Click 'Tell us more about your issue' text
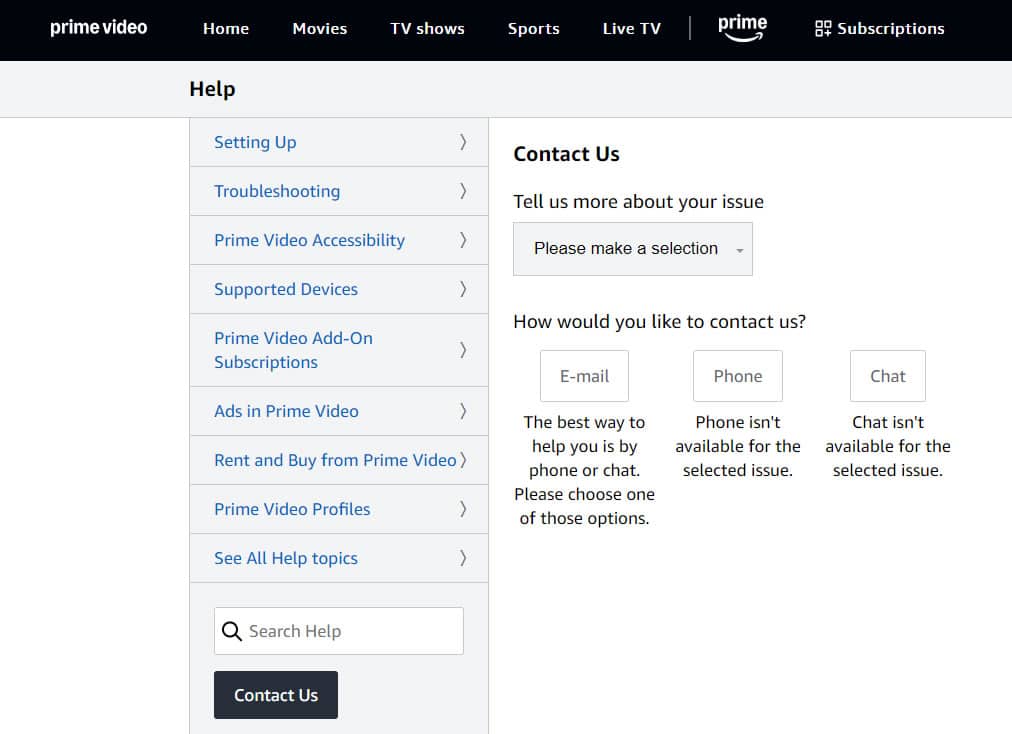The width and height of the screenshot is (1012, 734). [638, 202]
